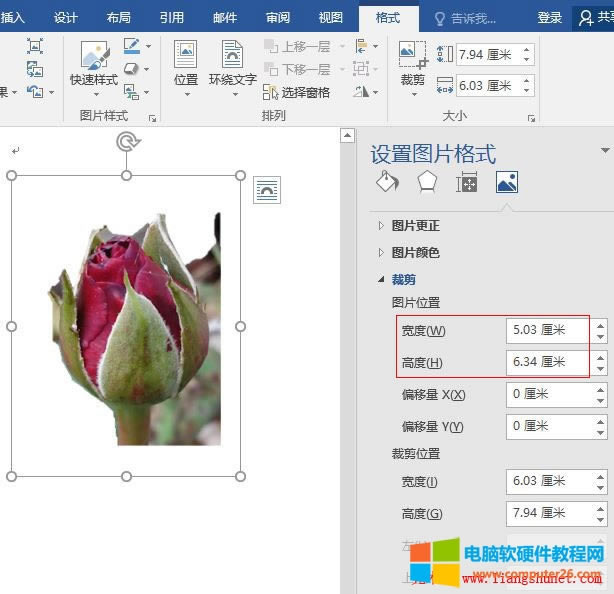Click layout options icon beside the picture
Screen dimensions: 614x594
[267, 189]
